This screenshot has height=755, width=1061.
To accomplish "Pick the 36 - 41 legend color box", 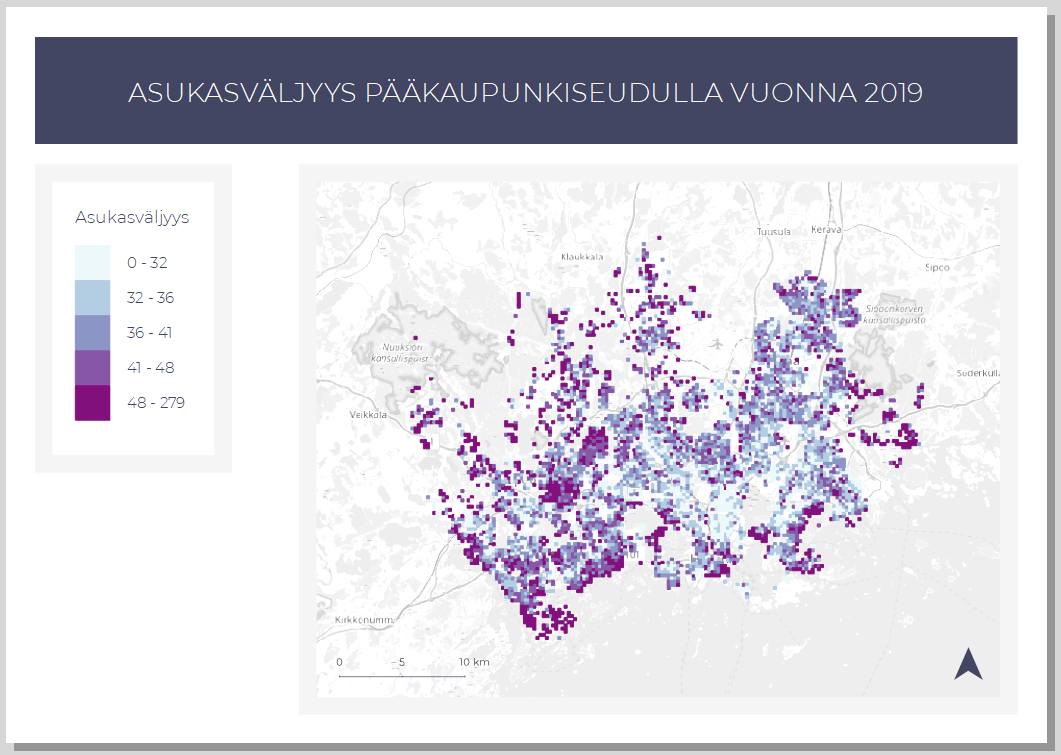I will pyautogui.click(x=92, y=333).
